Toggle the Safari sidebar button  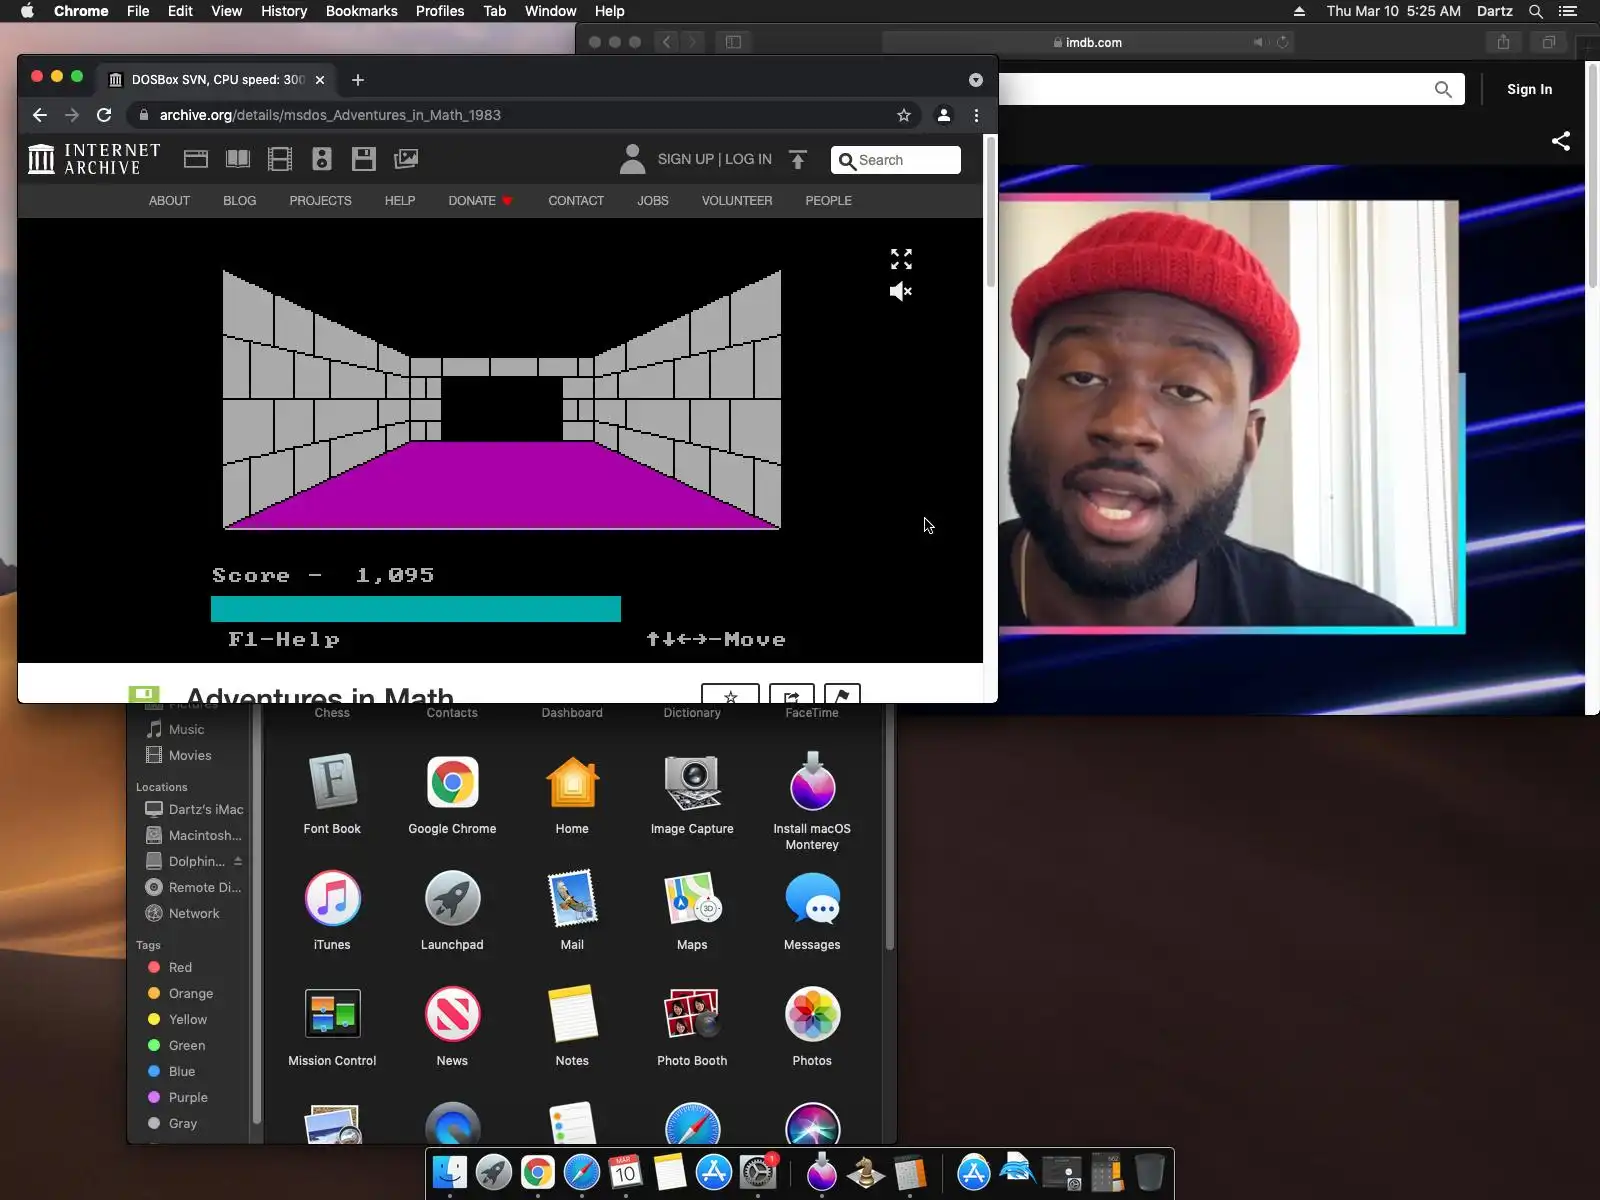tap(733, 42)
